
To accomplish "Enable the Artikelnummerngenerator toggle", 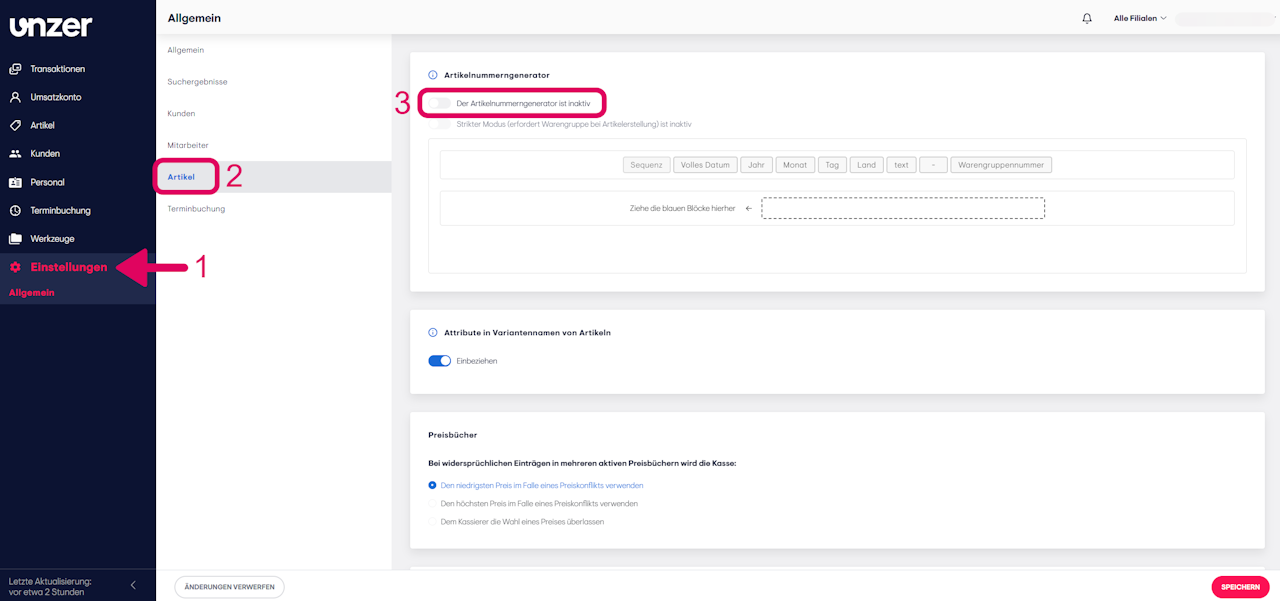I will [x=440, y=102].
